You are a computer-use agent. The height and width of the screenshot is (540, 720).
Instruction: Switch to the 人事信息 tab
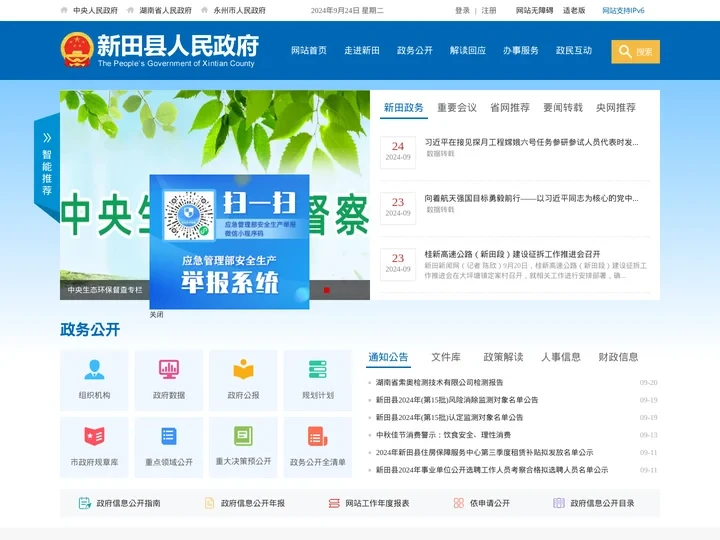point(561,357)
